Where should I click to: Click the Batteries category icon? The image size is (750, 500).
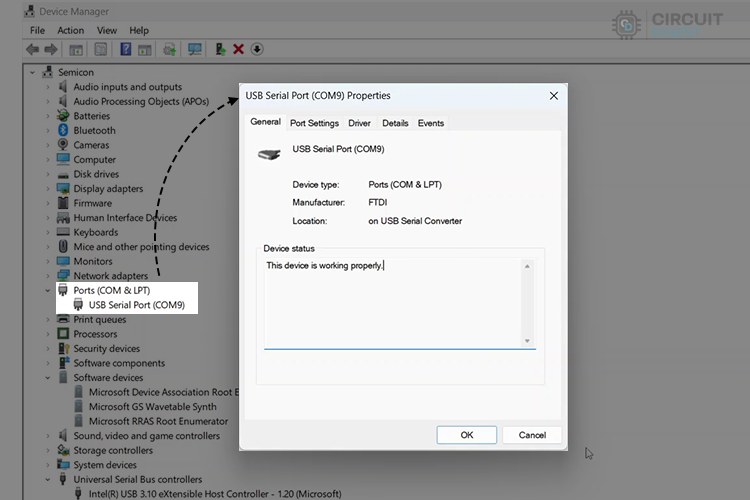pyautogui.click(x=63, y=116)
